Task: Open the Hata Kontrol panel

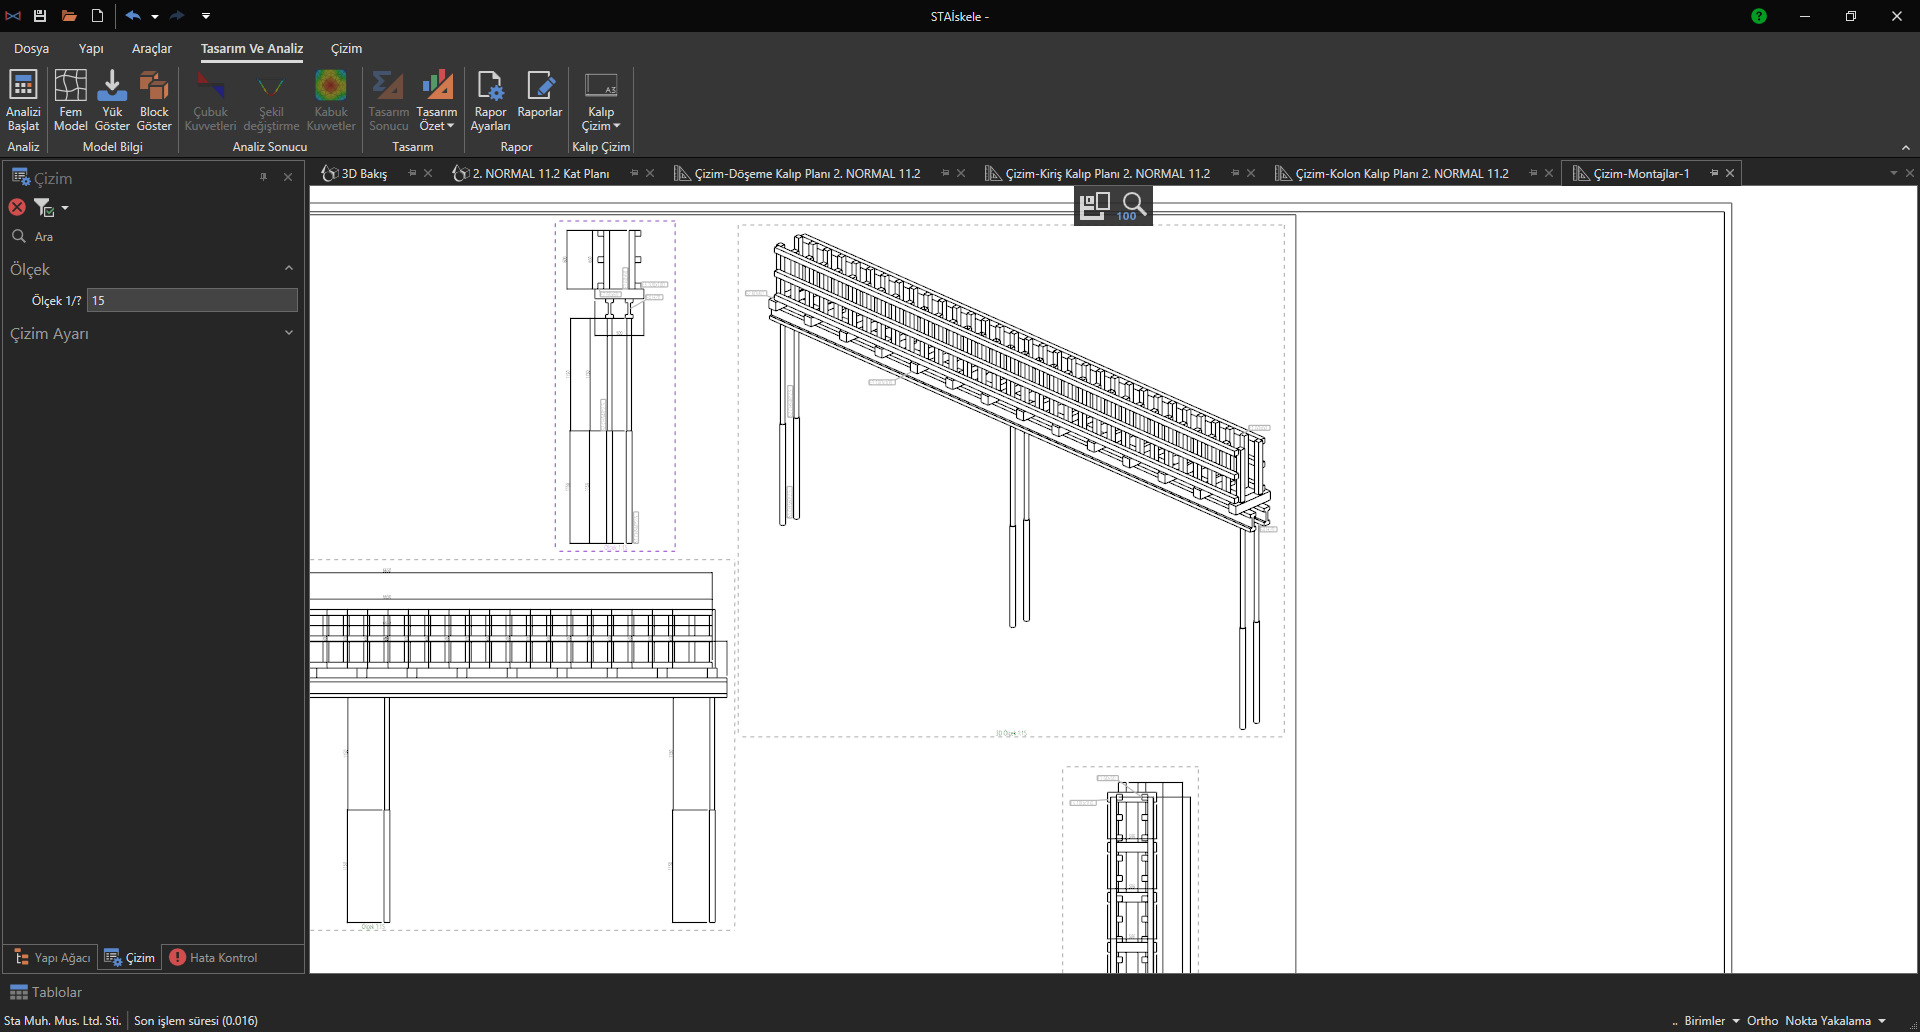Action: tap(214, 958)
